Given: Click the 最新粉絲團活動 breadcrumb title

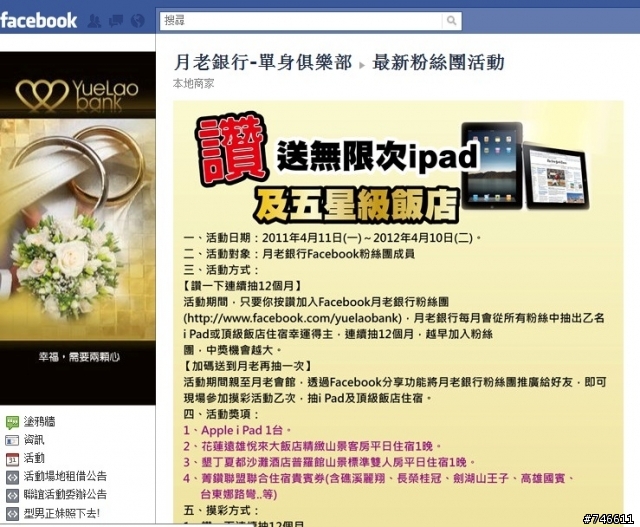Looking at the screenshot, I should point(438,62).
